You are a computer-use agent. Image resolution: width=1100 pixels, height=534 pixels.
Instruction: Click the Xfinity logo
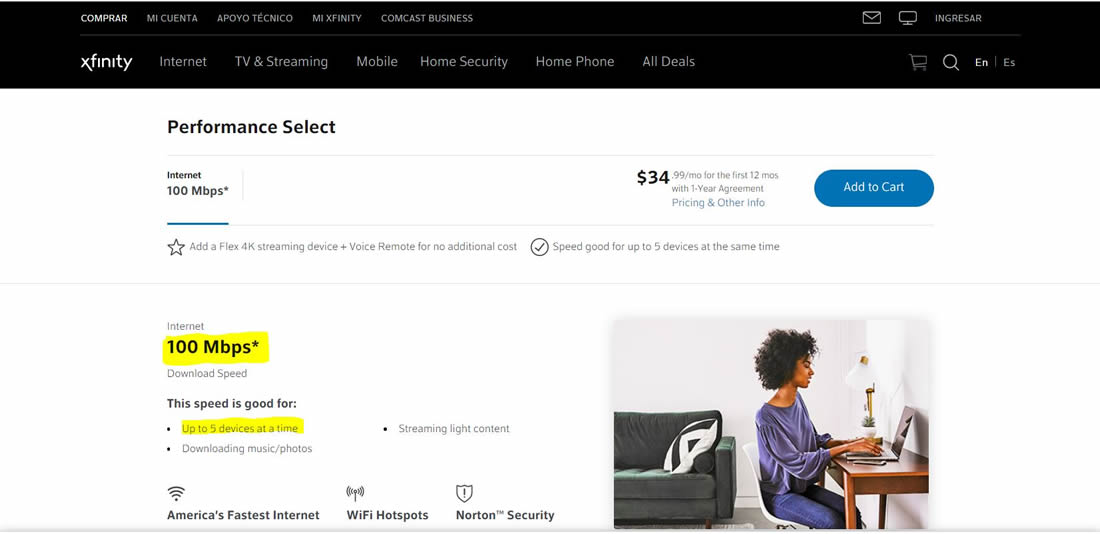click(x=106, y=62)
